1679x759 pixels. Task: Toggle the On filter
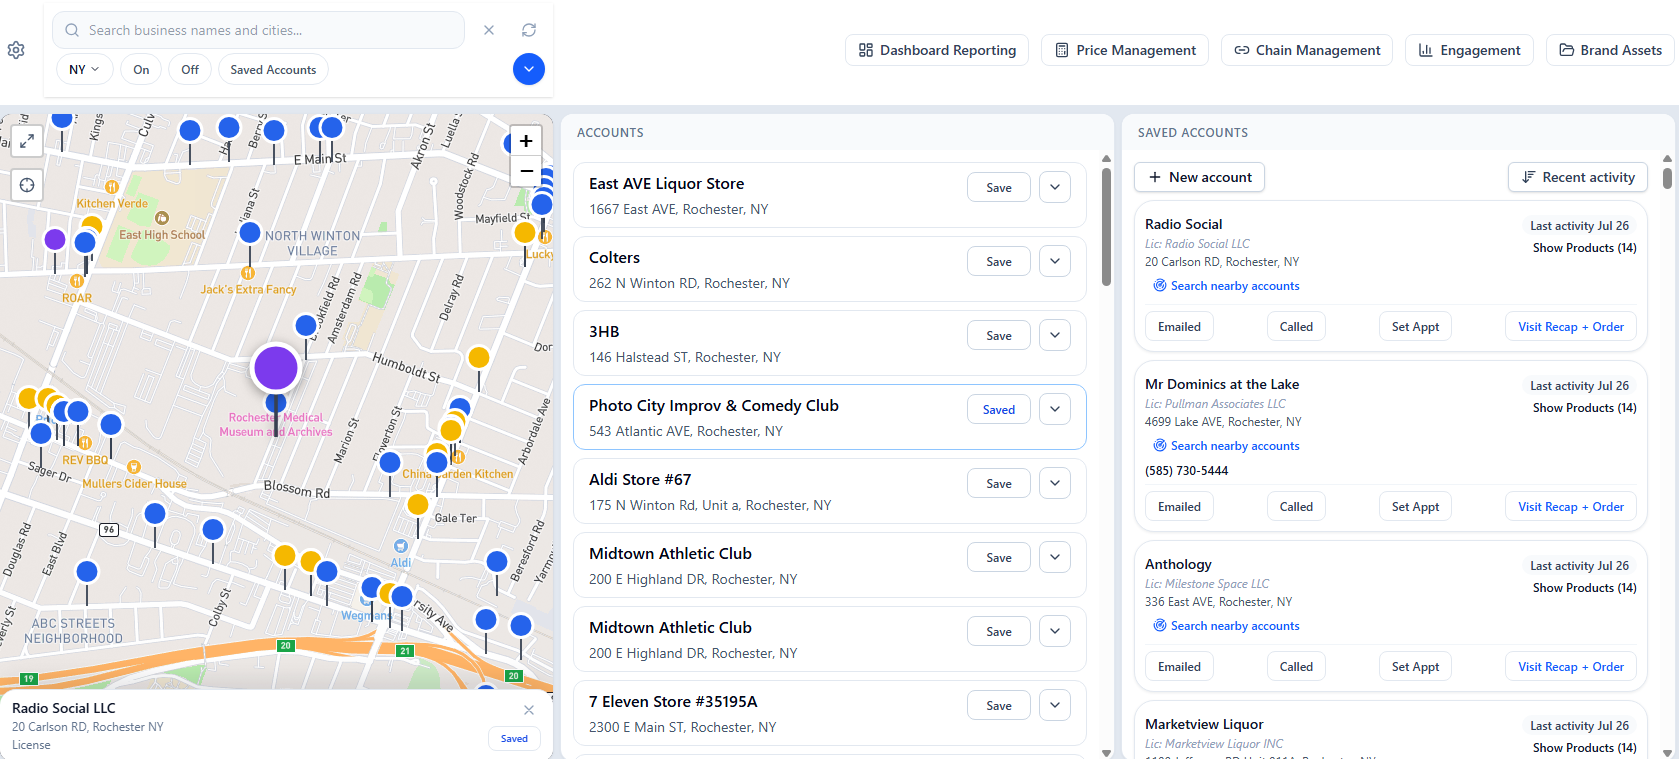141,69
